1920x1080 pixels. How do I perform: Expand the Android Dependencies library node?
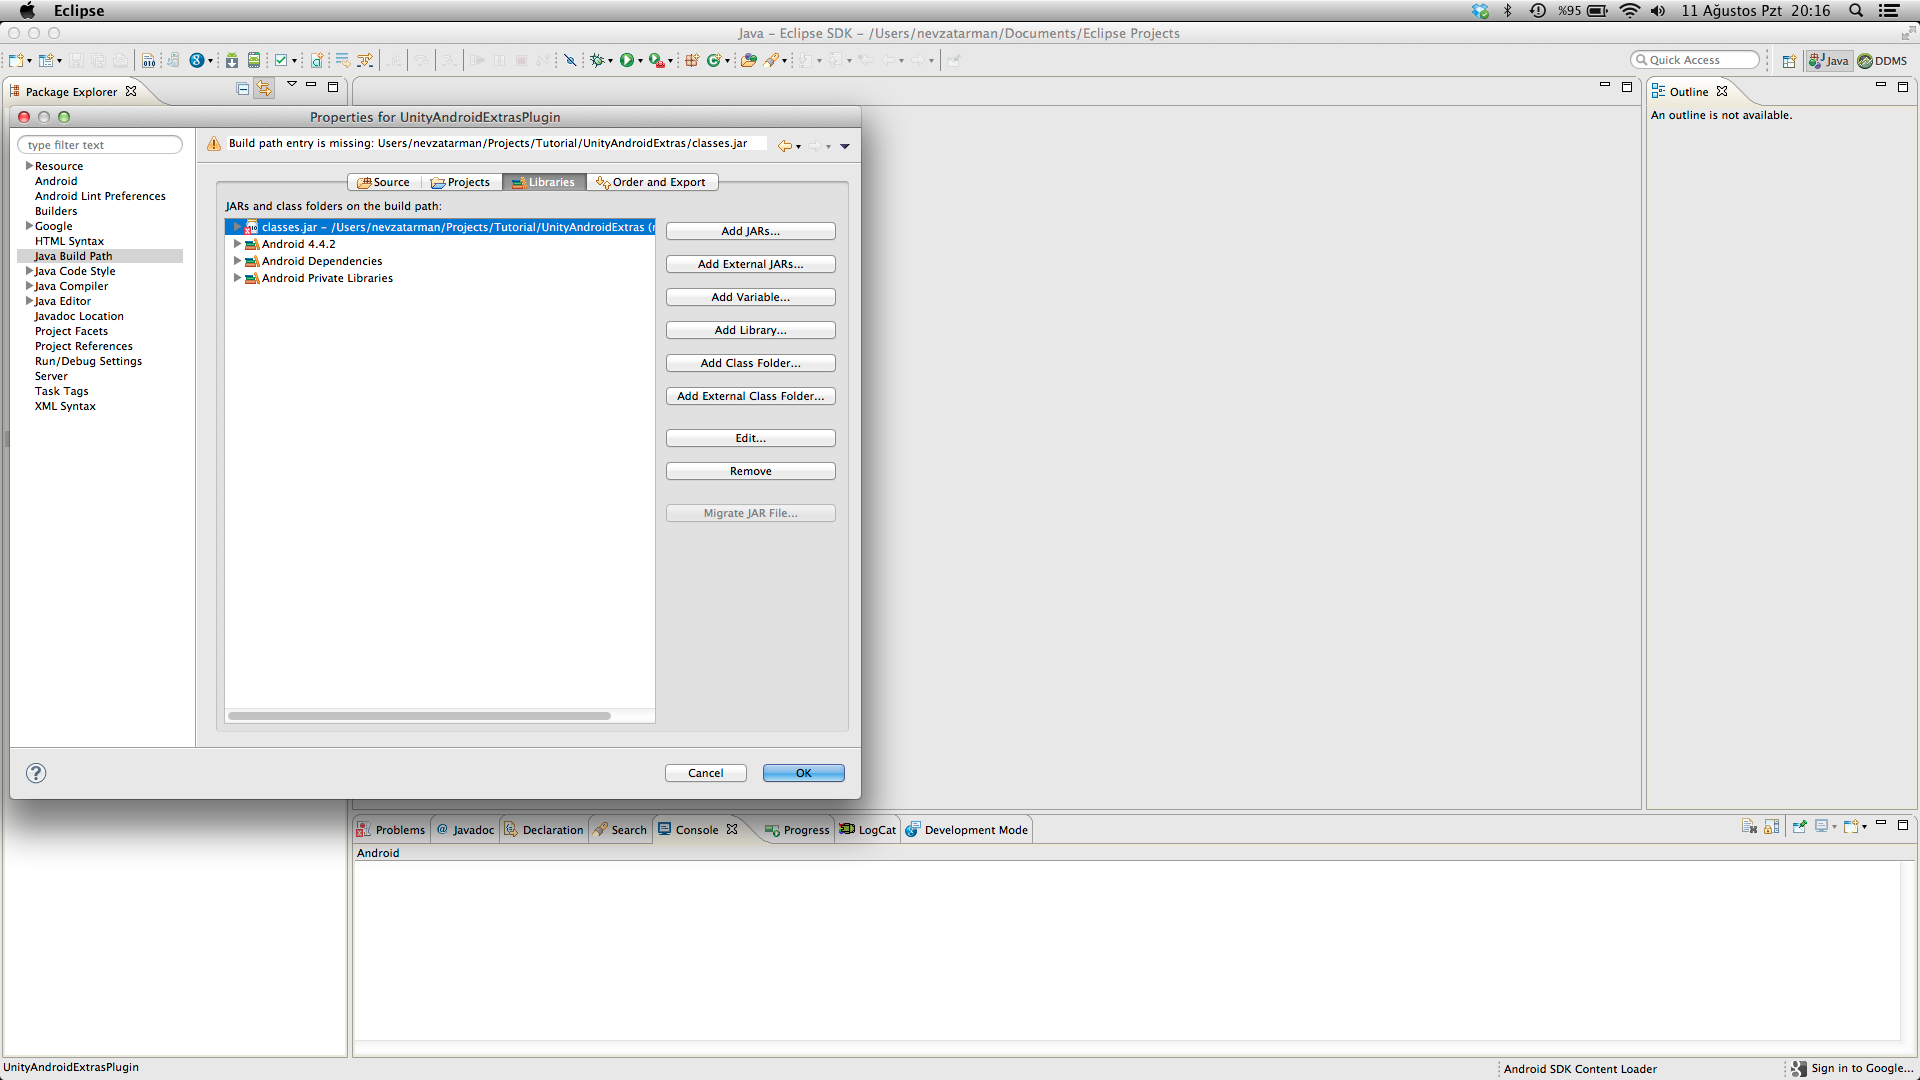(237, 261)
